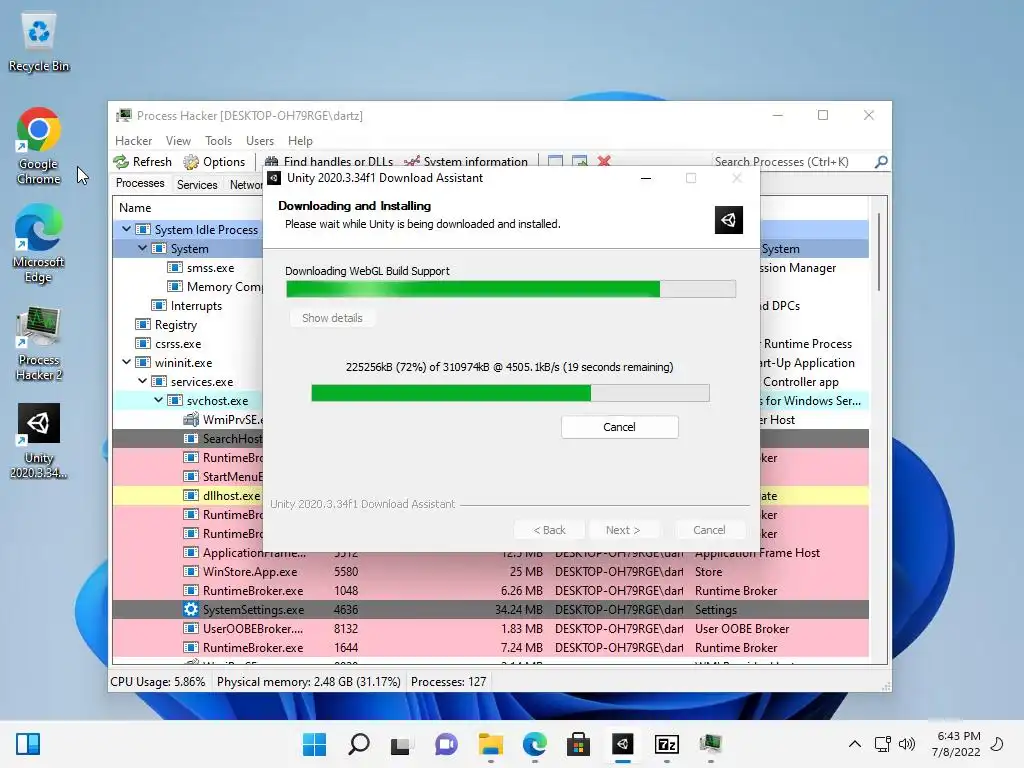Open File Explorer from the taskbar
The image size is (1024, 768).
click(x=490, y=744)
